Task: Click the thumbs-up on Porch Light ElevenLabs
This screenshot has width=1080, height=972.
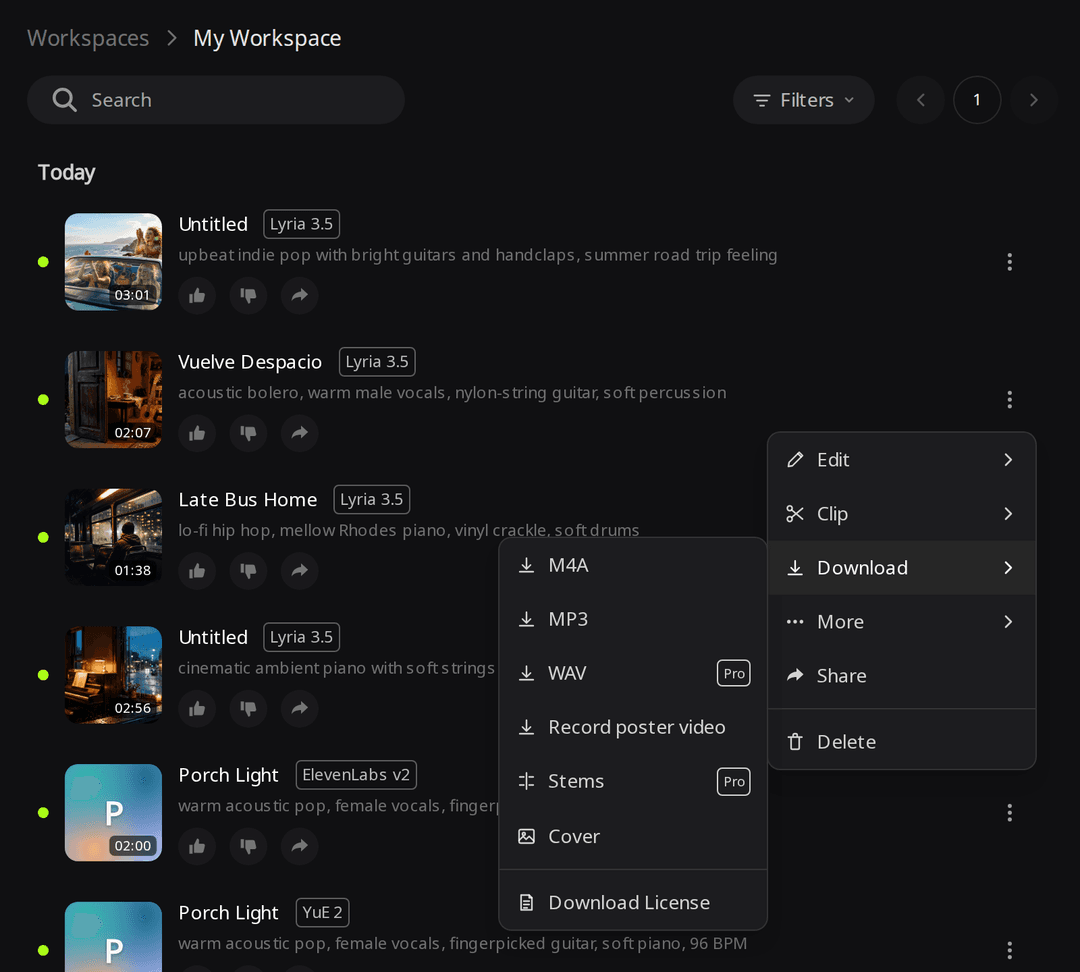Action: pos(197,847)
